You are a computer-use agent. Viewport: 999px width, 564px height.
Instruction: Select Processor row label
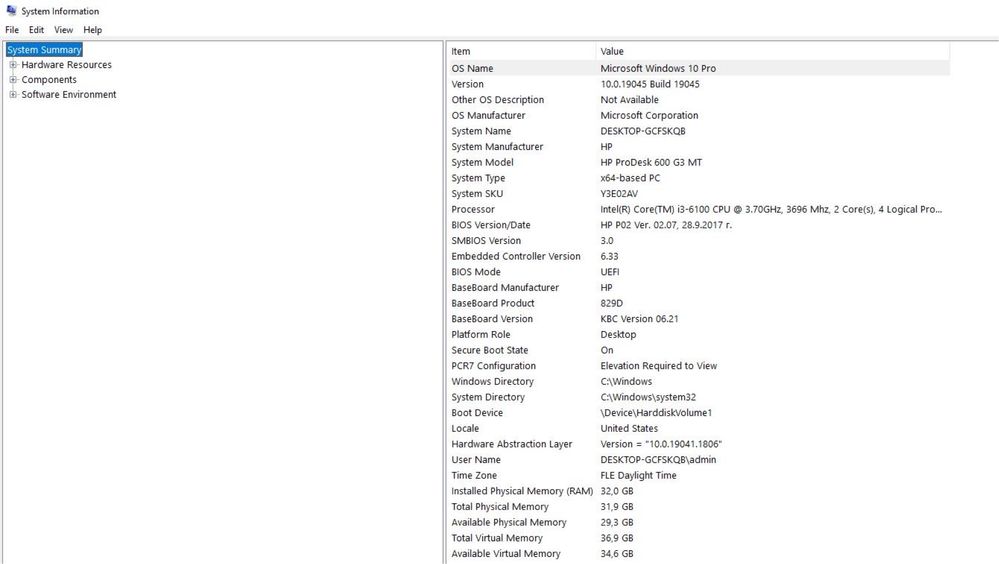click(x=473, y=209)
